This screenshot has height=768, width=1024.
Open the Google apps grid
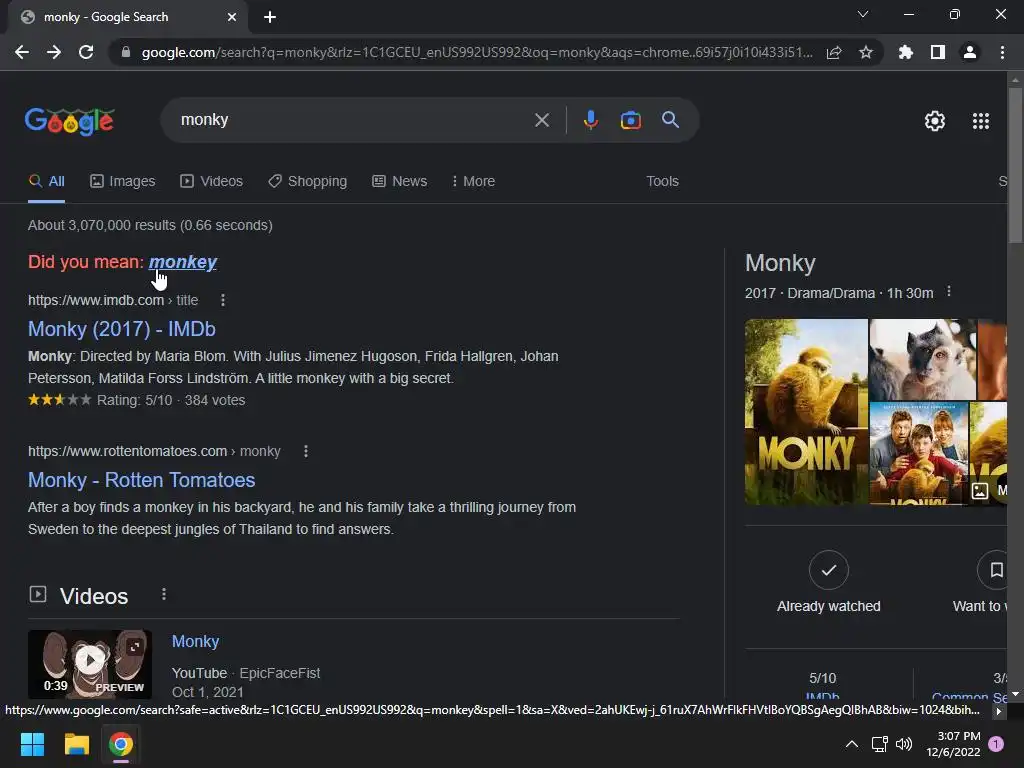tap(981, 121)
